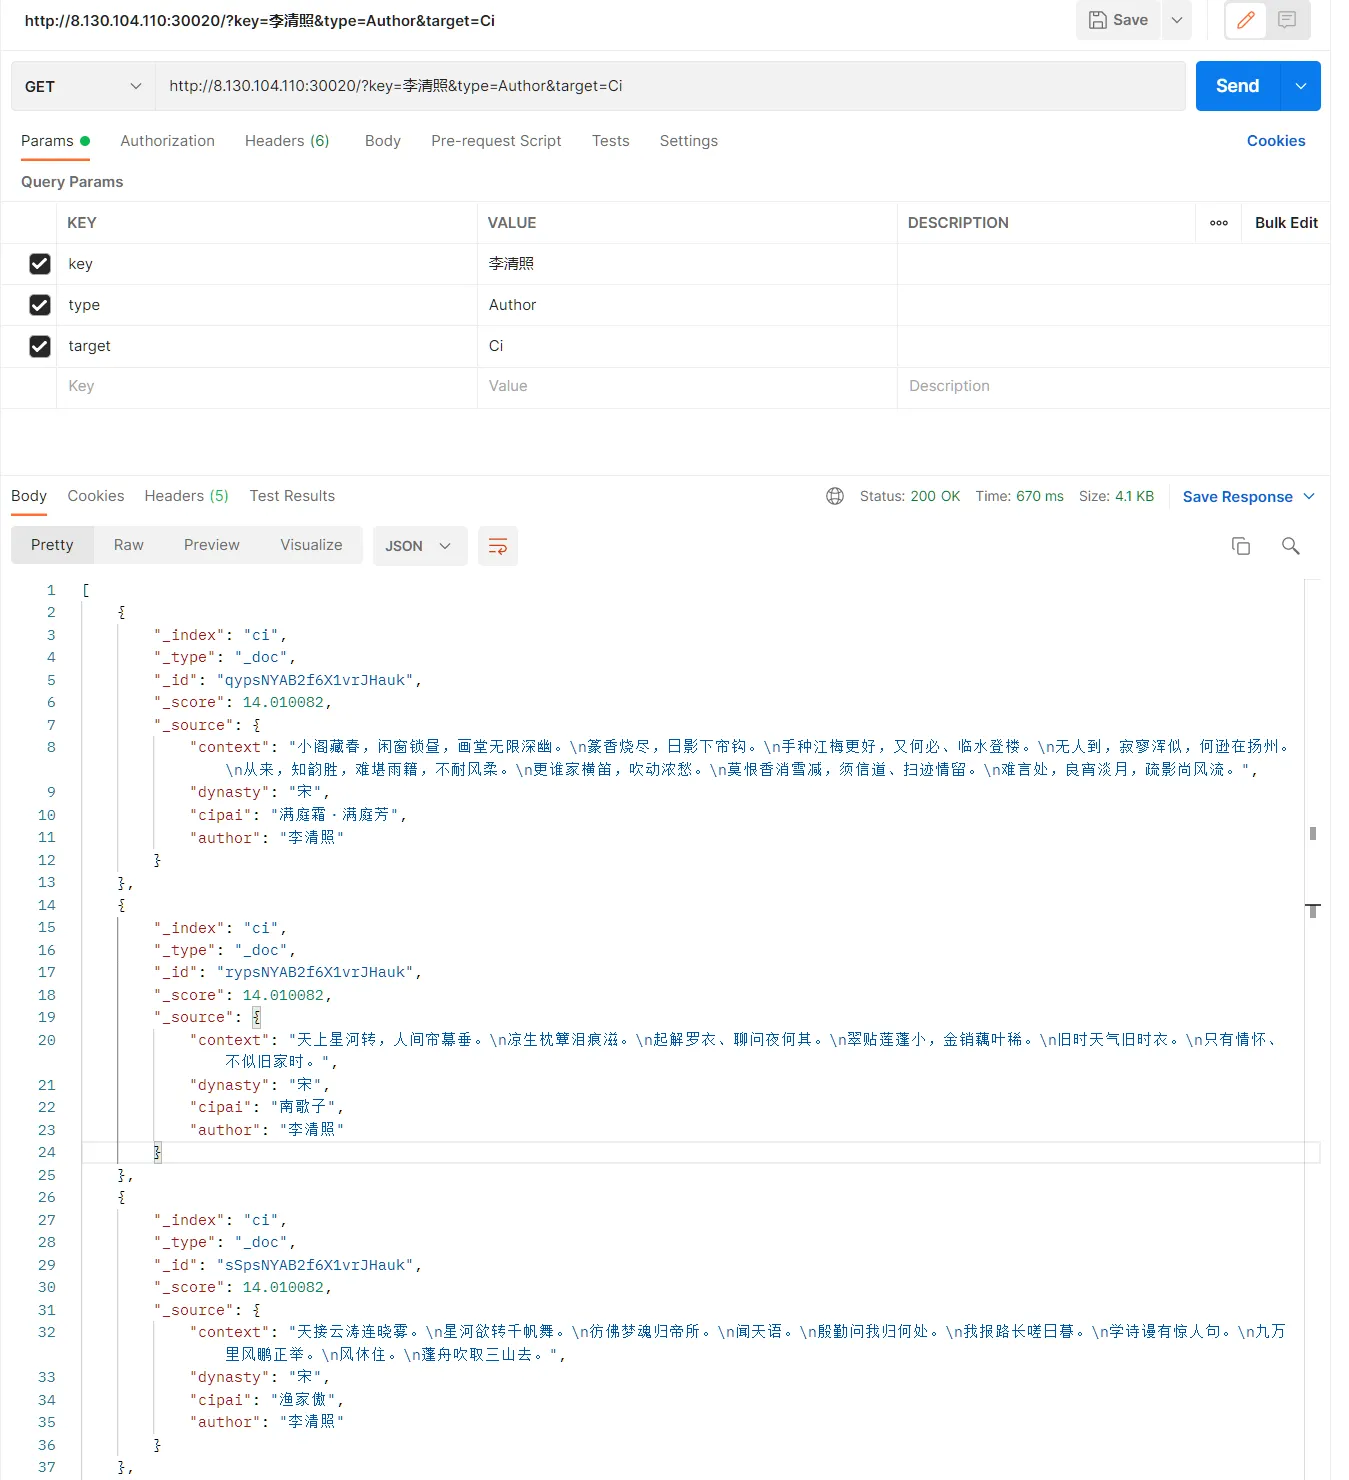Click the globe network icon near Status
The height and width of the screenshot is (1480, 1349).
[835, 496]
